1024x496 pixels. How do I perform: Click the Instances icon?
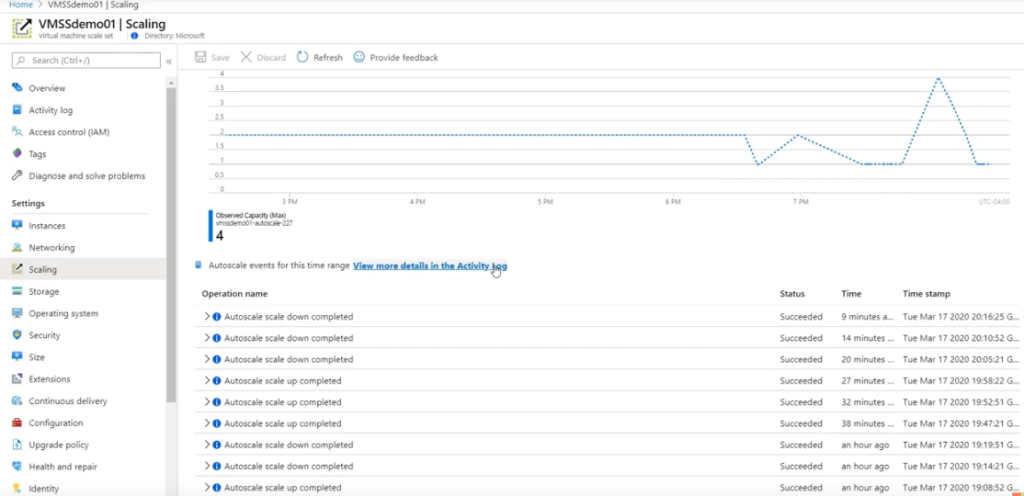click(17, 225)
